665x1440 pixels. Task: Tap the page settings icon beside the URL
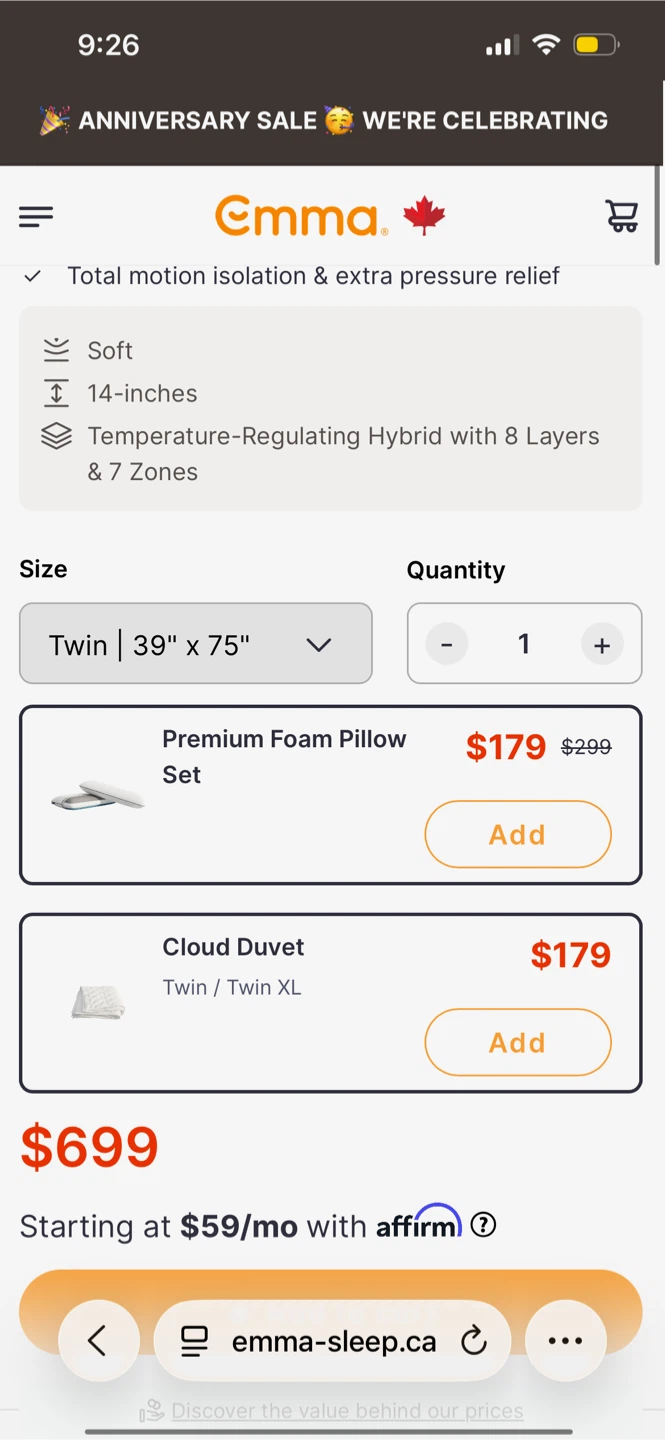coord(194,1342)
